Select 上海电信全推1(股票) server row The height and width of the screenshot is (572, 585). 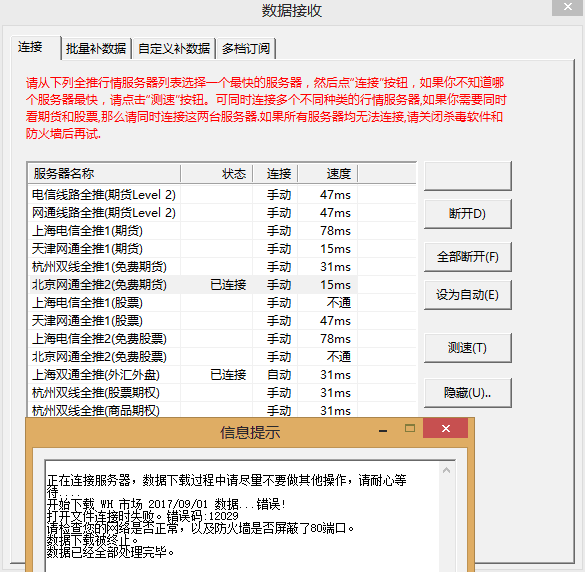coord(222,303)
